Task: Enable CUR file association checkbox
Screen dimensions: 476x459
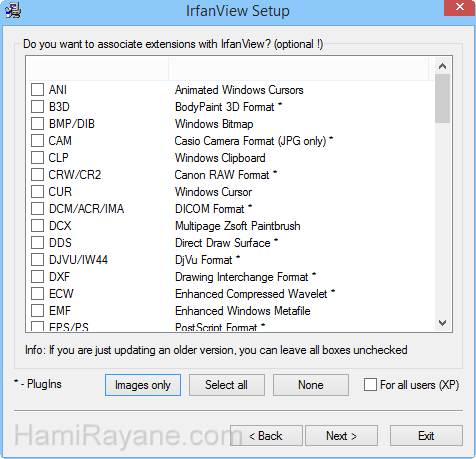Action: [37, 192]
